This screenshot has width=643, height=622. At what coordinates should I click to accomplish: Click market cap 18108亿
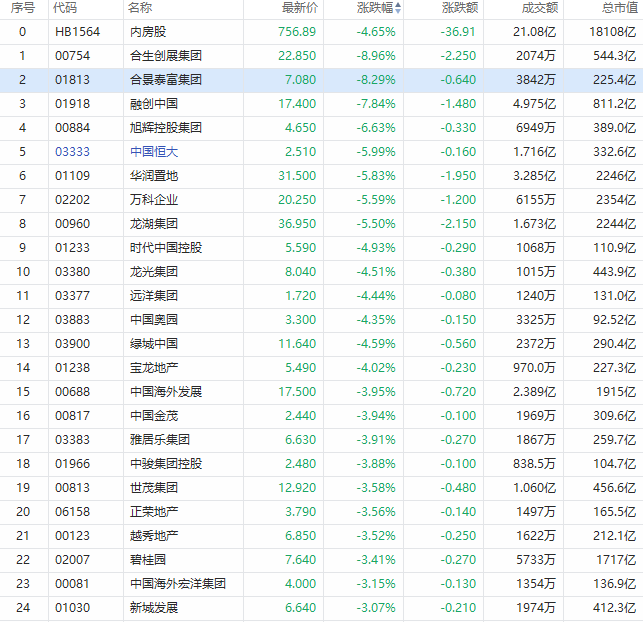(x=613, y=32)
